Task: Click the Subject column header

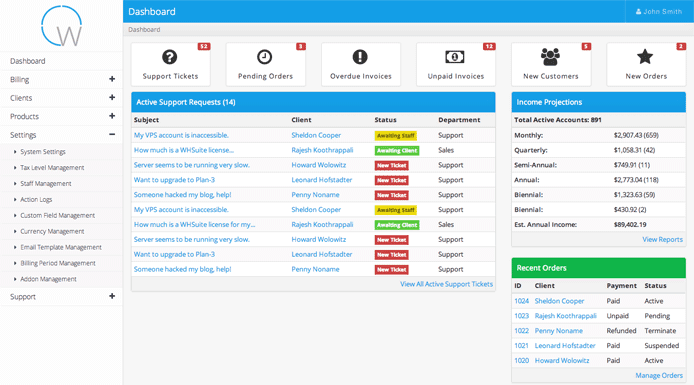Action: (146, 120)
